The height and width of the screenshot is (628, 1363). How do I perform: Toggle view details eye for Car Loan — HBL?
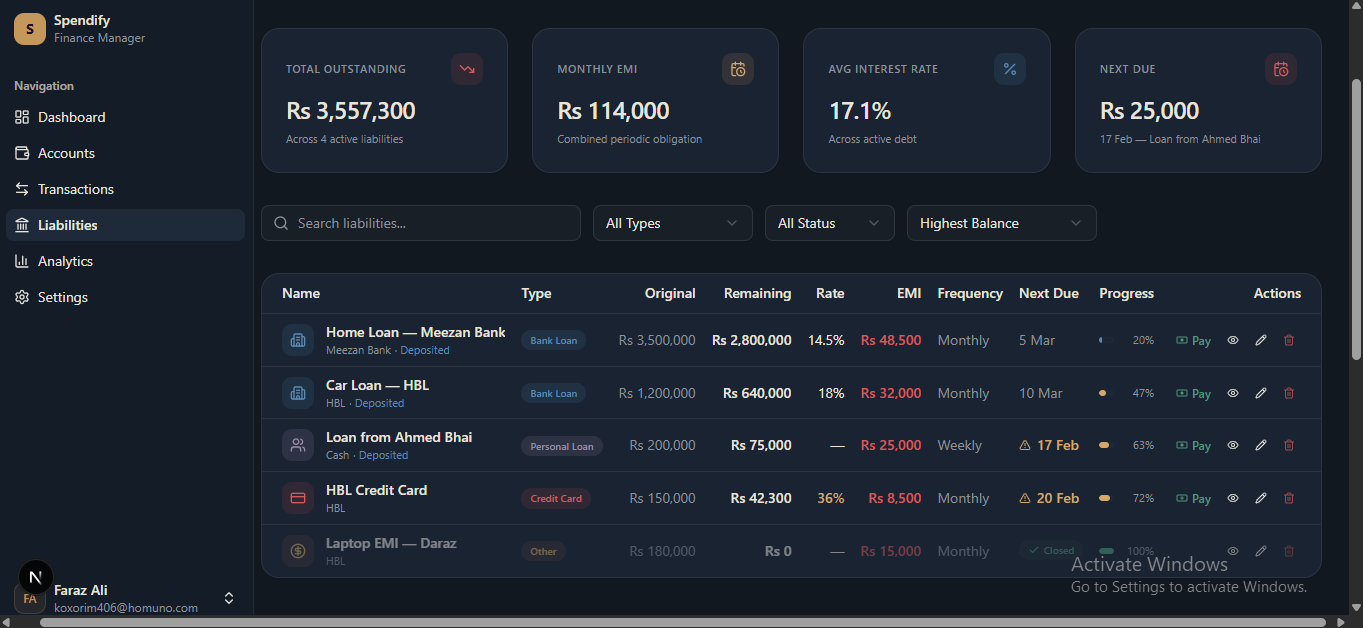pos(1232,393)
